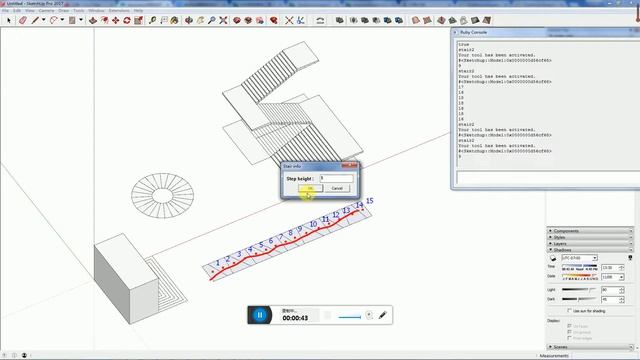This screenshot has height=360, width=640.
Task: Click the first sandbox terrain icon
Action: click(x=416, y=20)
